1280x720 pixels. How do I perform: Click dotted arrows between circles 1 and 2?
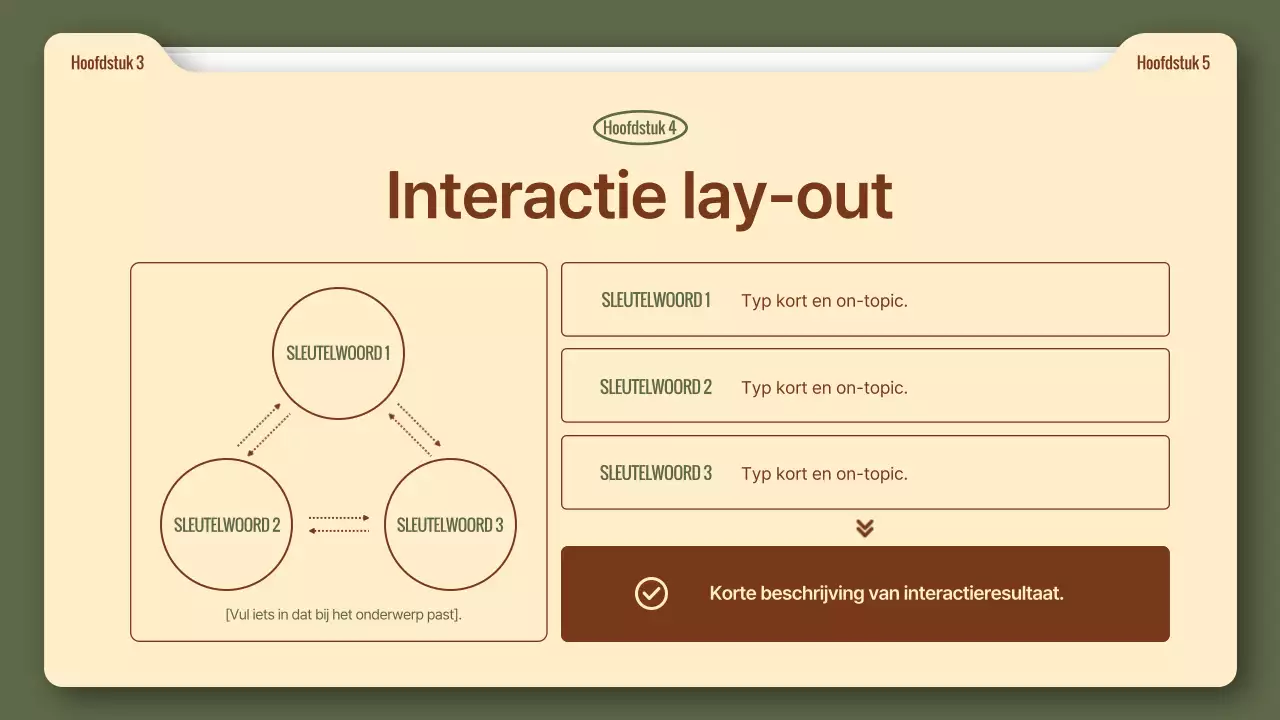pos(264,430)
